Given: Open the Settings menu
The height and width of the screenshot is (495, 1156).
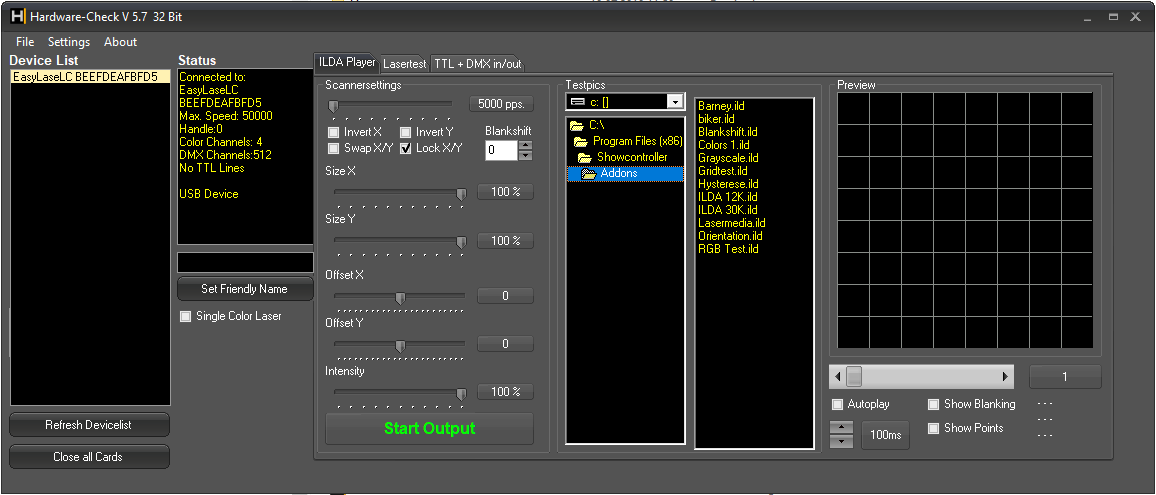Looking at the screenshot, I should [69, 42].
